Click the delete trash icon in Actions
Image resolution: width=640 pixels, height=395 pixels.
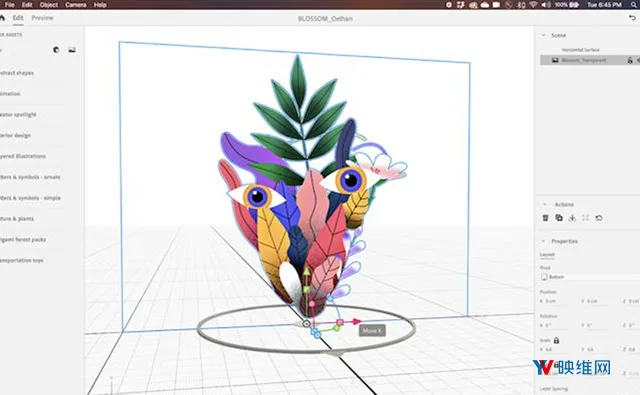[x=545, y=218]
